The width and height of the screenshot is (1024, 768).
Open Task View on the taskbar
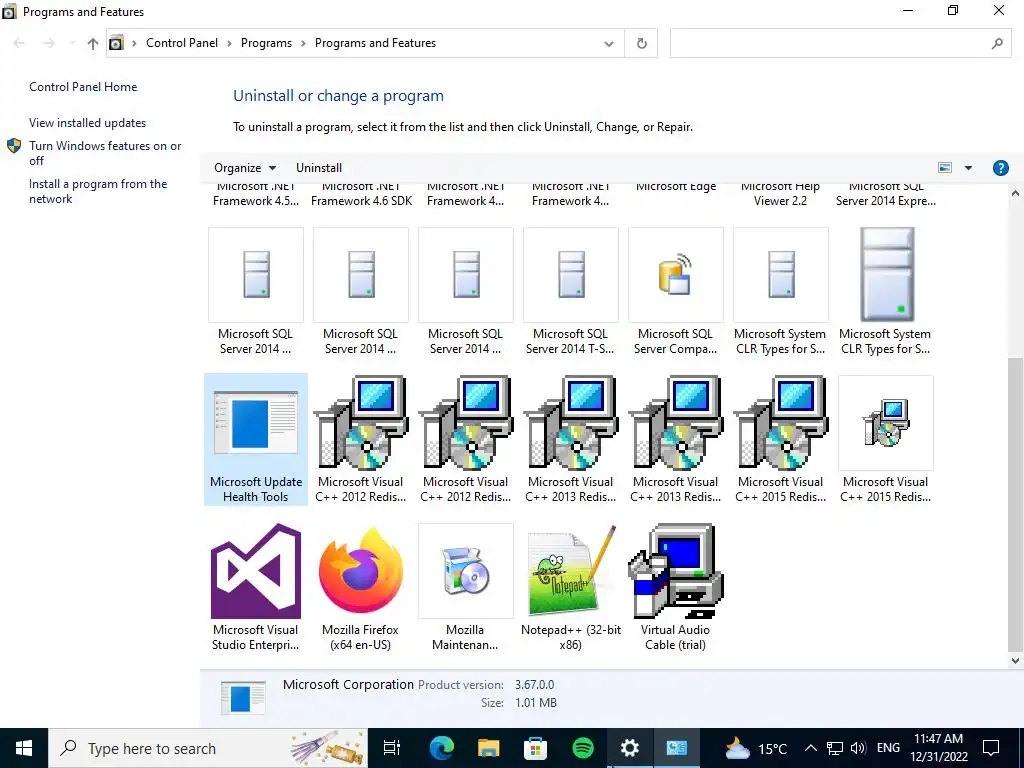pyautogui.click(x=392, y=748)
